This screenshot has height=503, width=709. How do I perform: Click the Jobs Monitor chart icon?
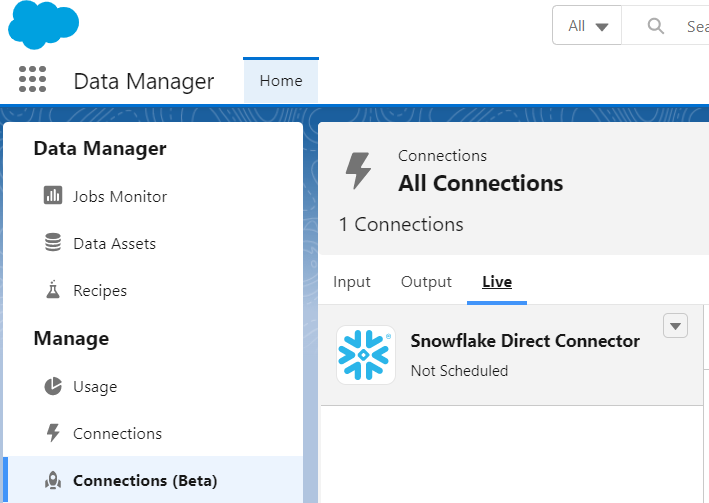click(x=53, y=196)
